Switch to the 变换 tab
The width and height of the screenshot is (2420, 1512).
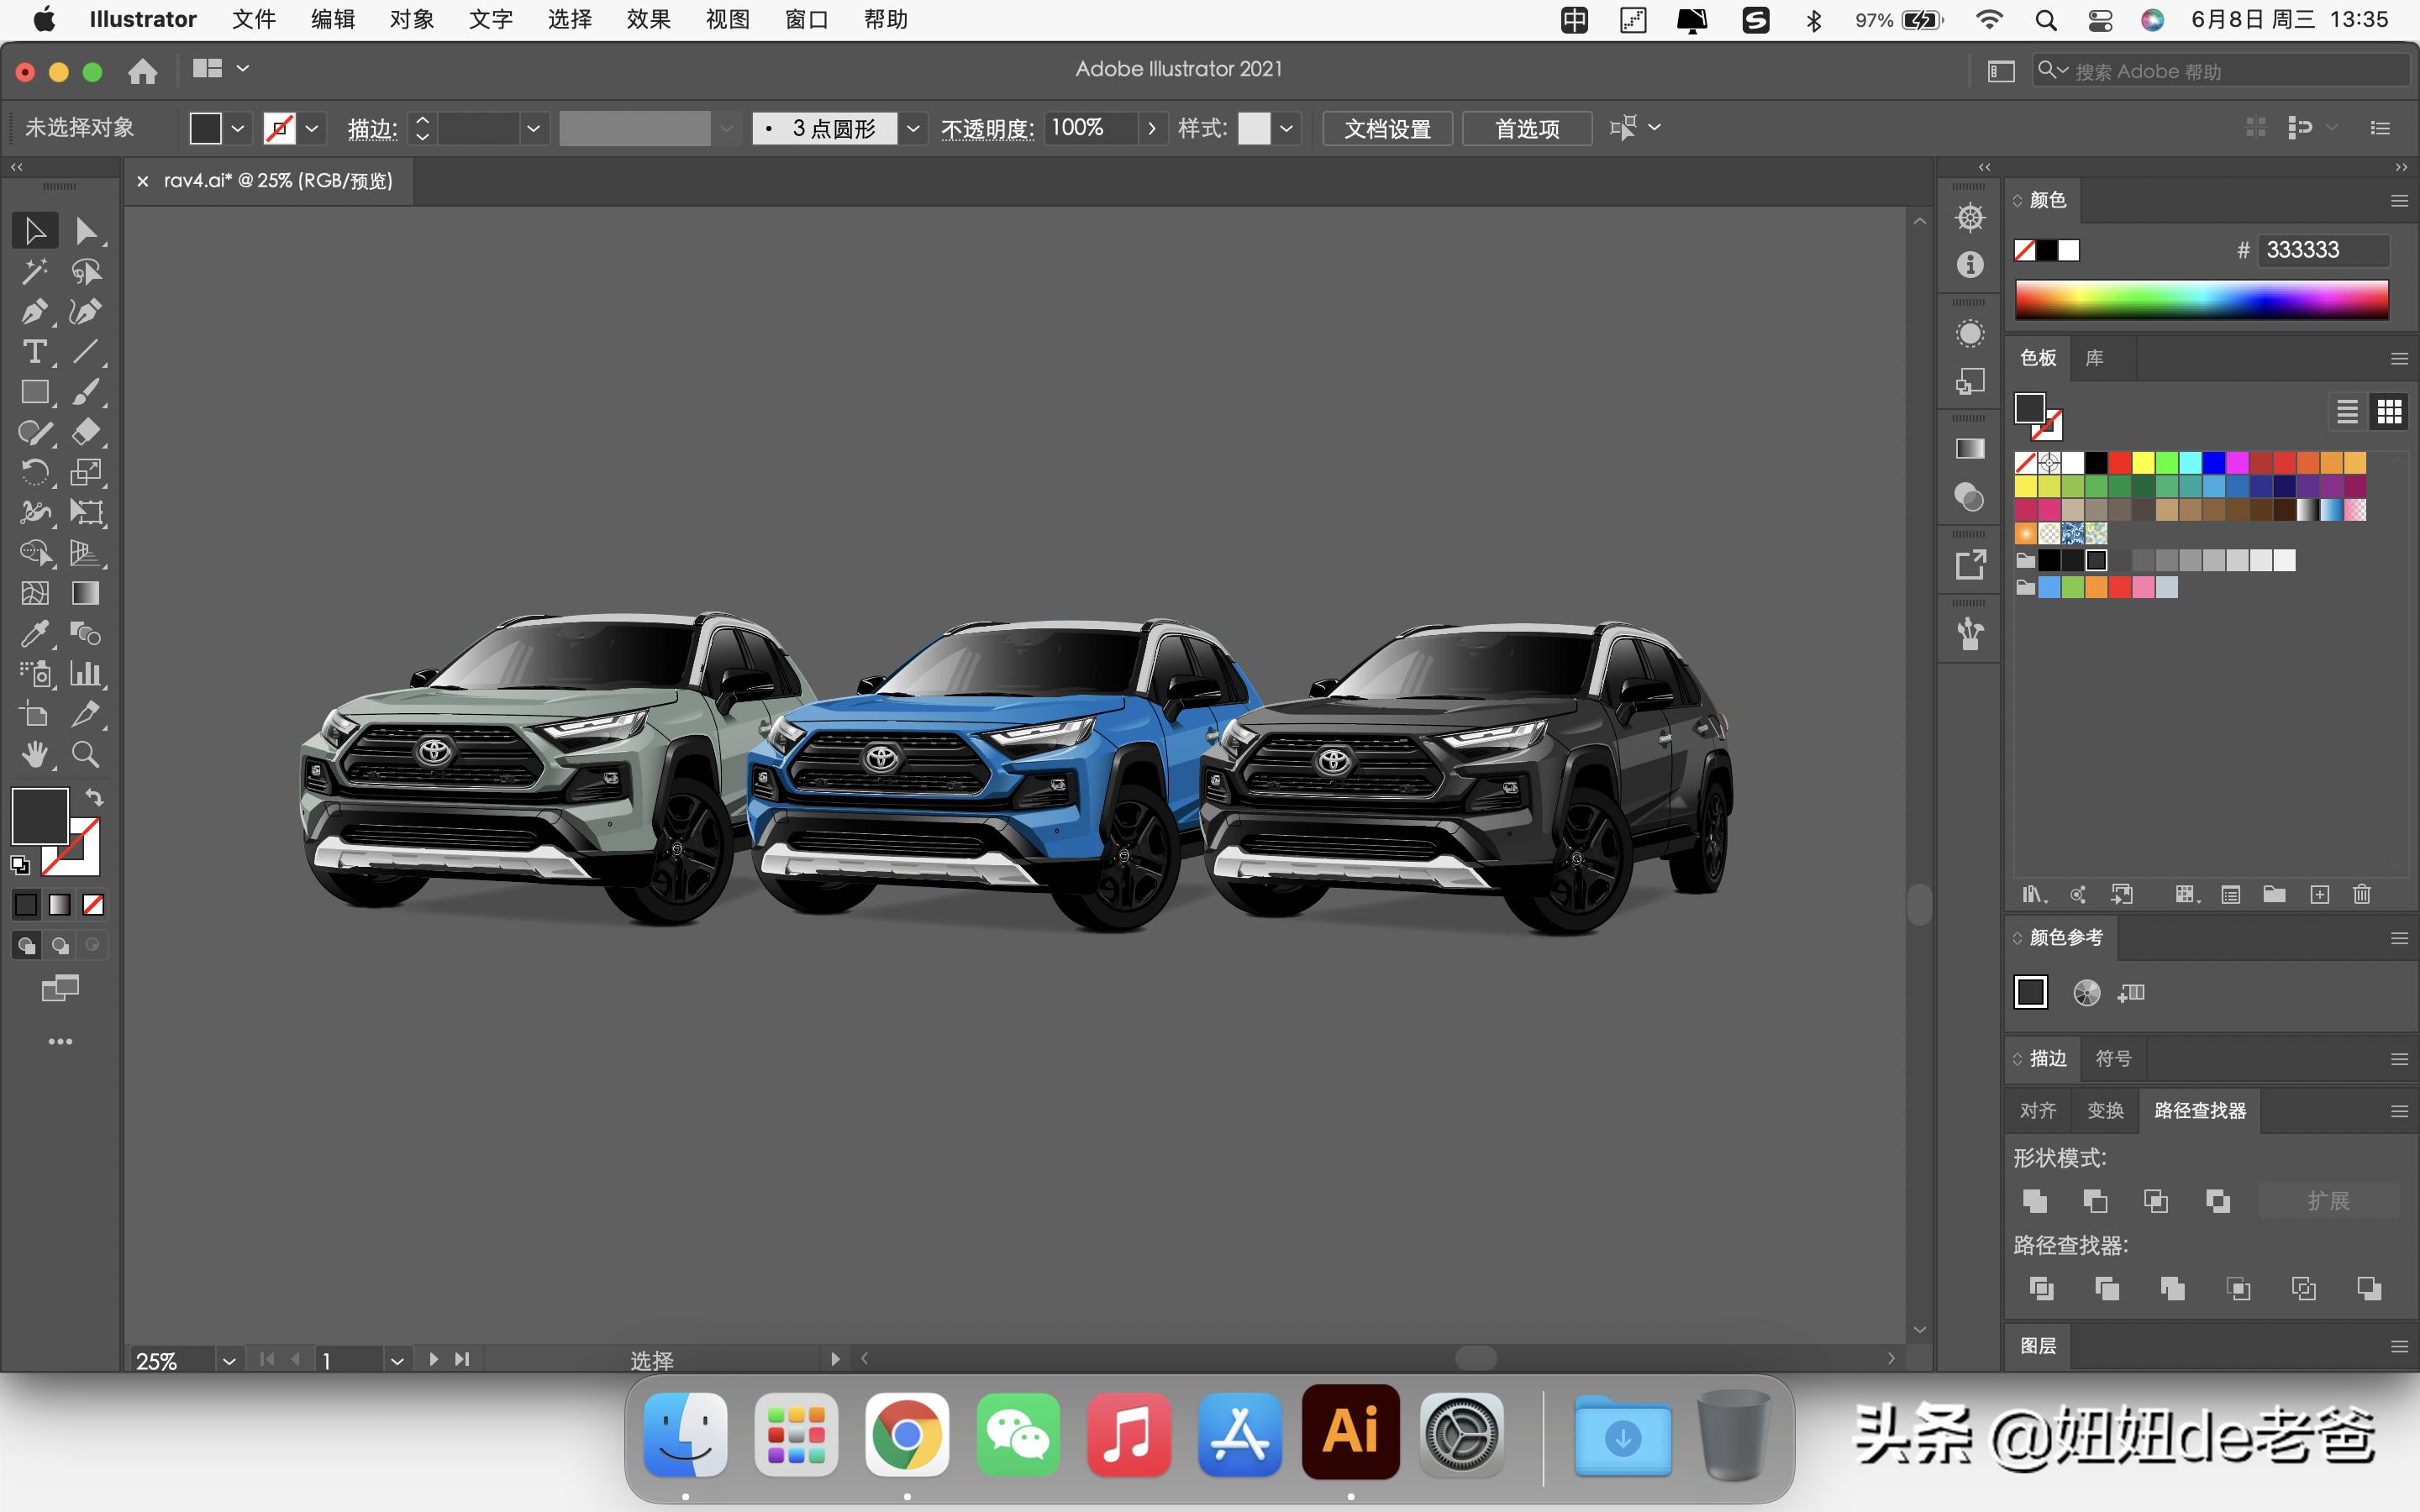(x=2105, y=1111)
